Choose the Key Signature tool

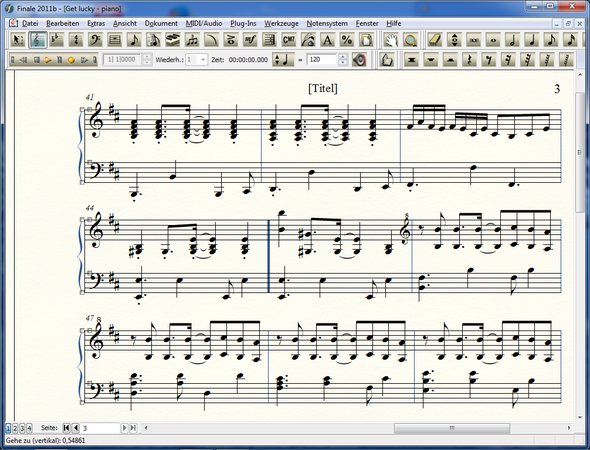[x=56, y=40]
